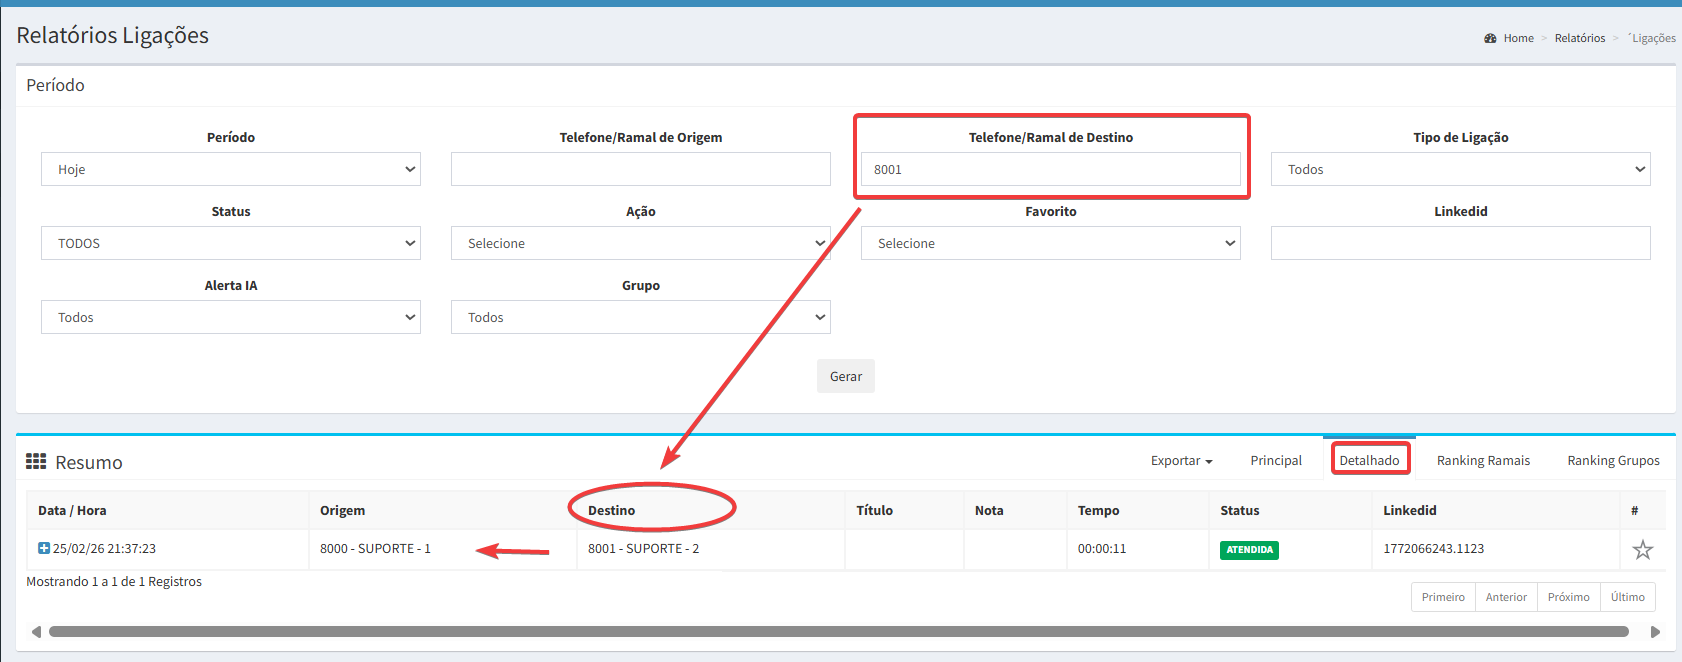Open the Favorito select dropdown
This screenshot has width=1682, height=662.
[x=1050, y=243]
